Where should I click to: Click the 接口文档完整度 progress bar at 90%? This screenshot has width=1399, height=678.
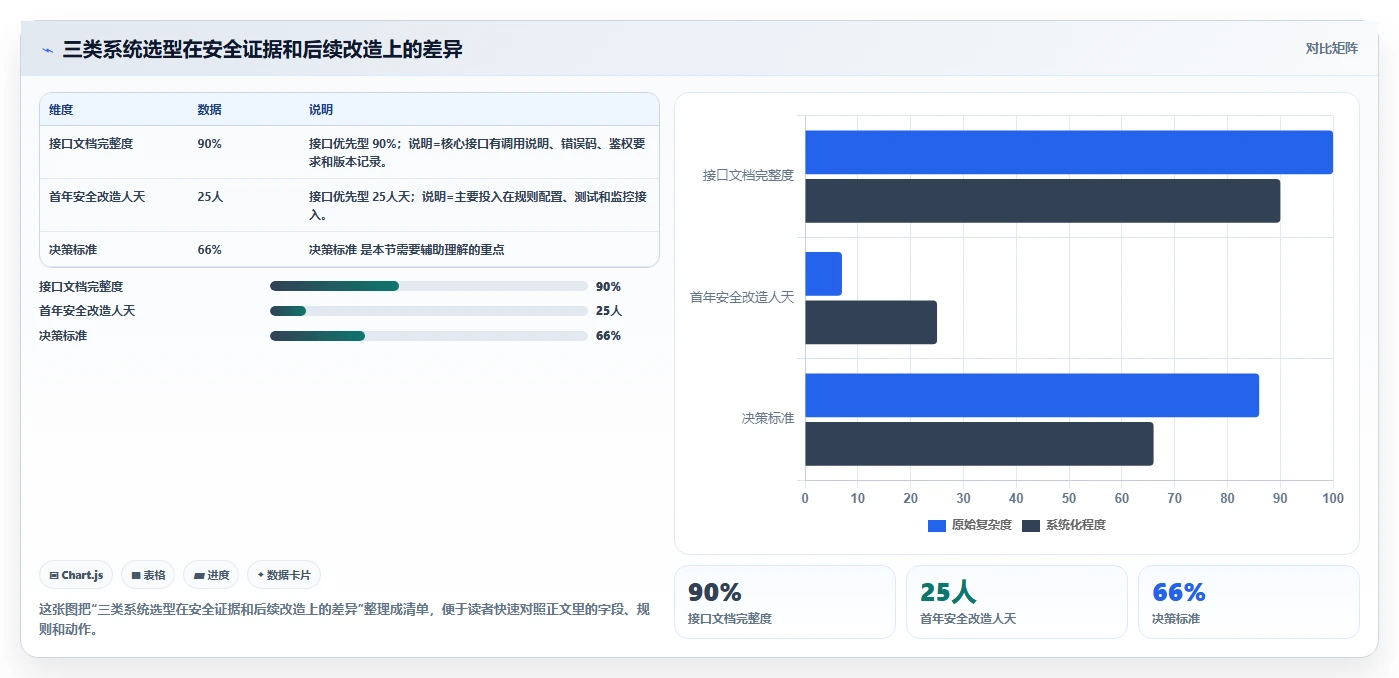[x=428, y=286]
